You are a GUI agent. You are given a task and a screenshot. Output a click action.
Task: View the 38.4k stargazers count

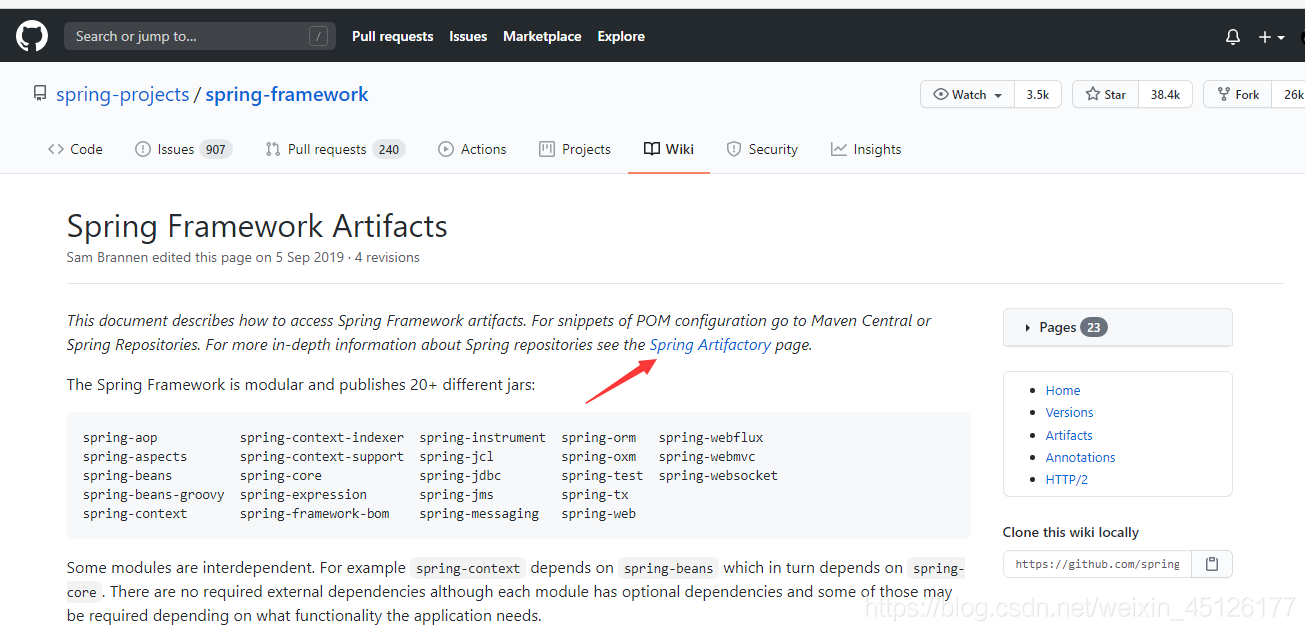[x=1165, y=94]
